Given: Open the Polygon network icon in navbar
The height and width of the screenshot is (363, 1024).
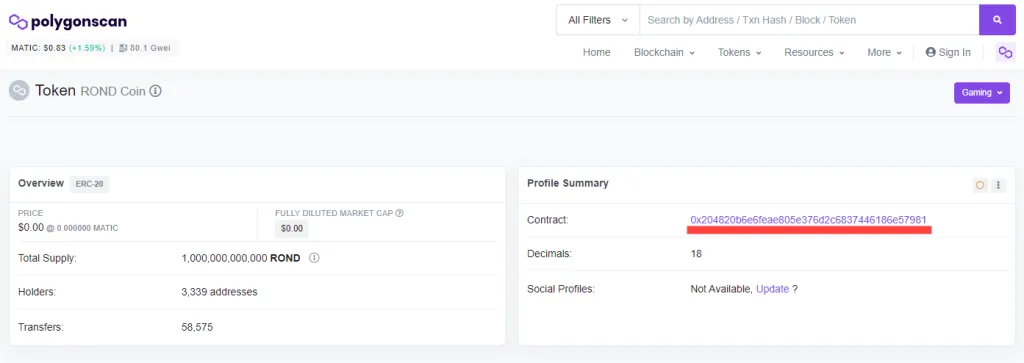Looking at the screenshot, I should tap(1005, 52).
